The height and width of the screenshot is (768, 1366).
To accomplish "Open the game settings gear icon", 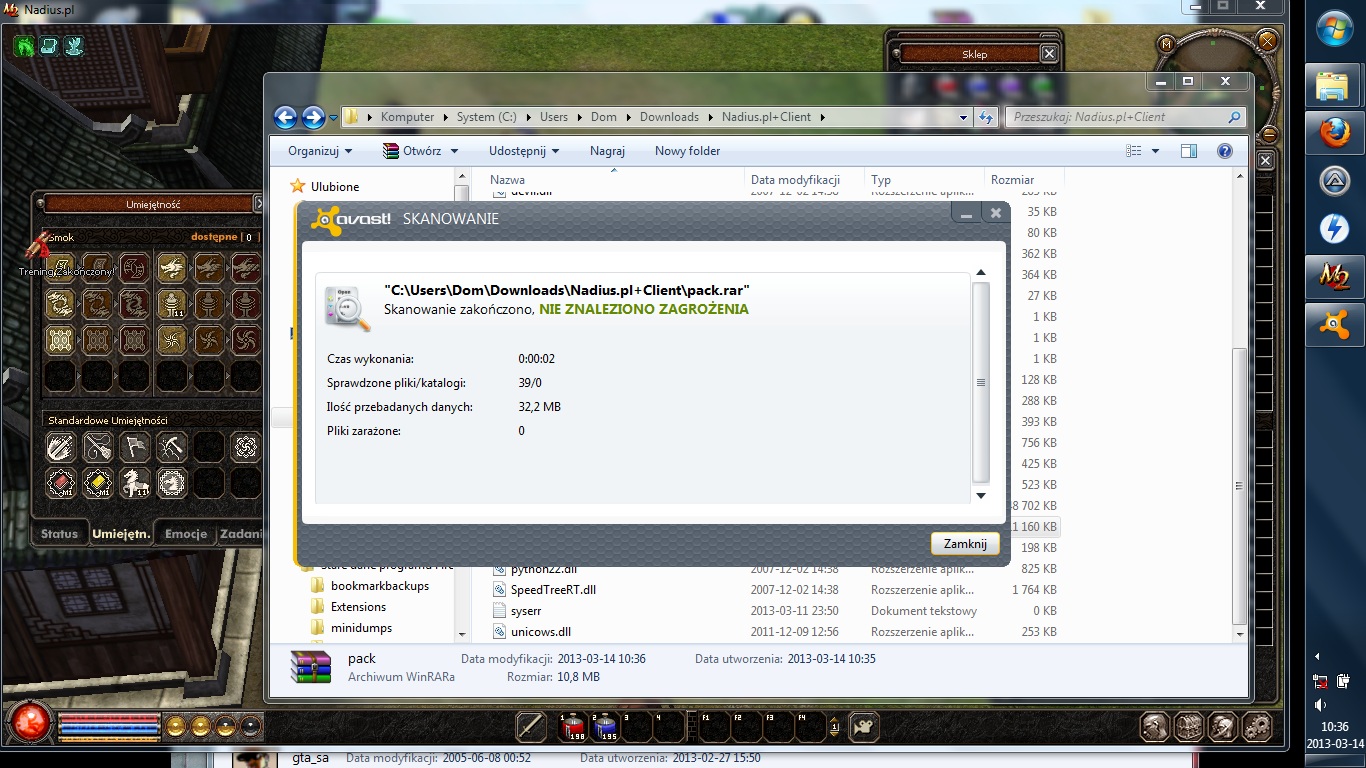I will pos(1257,727).
